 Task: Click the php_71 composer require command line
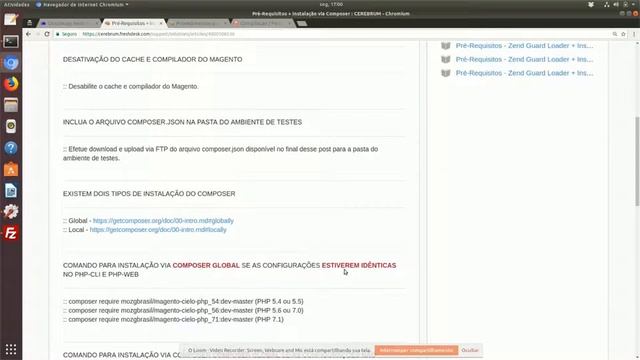click(173, 319)
